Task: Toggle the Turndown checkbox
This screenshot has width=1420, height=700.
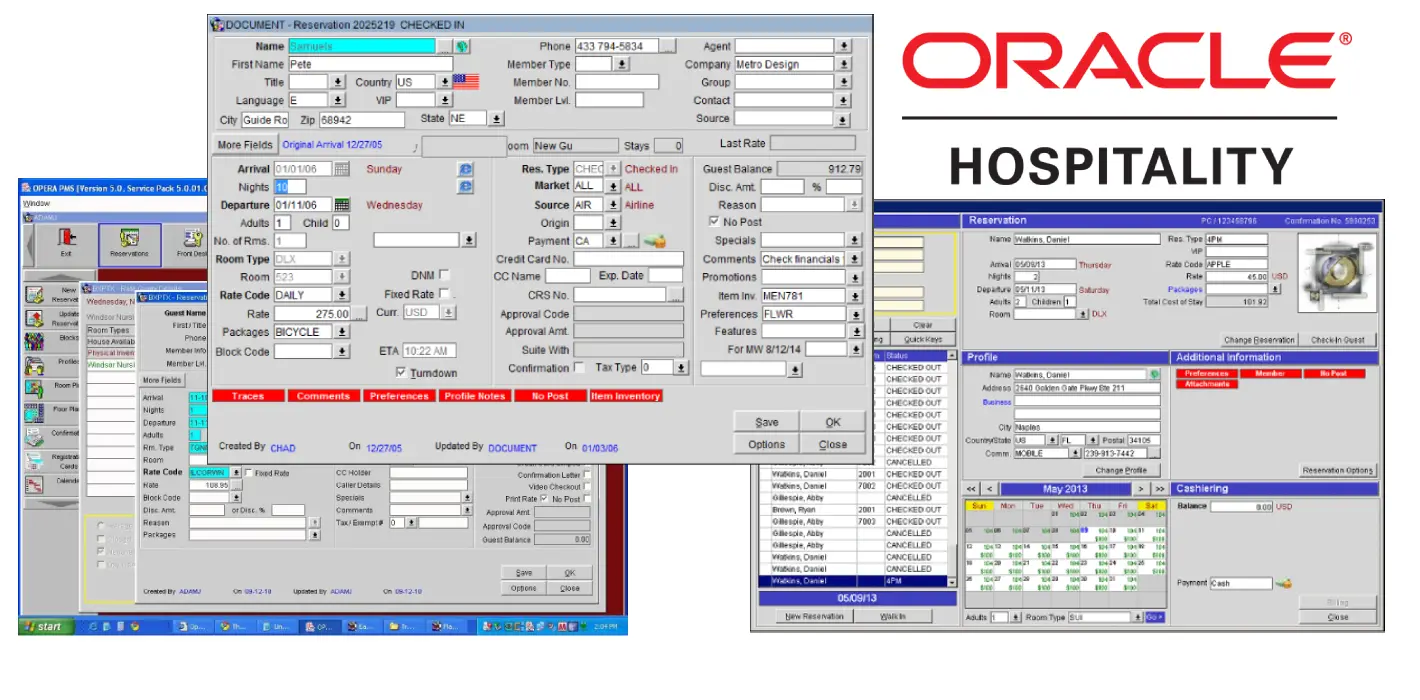Action: 401,373
